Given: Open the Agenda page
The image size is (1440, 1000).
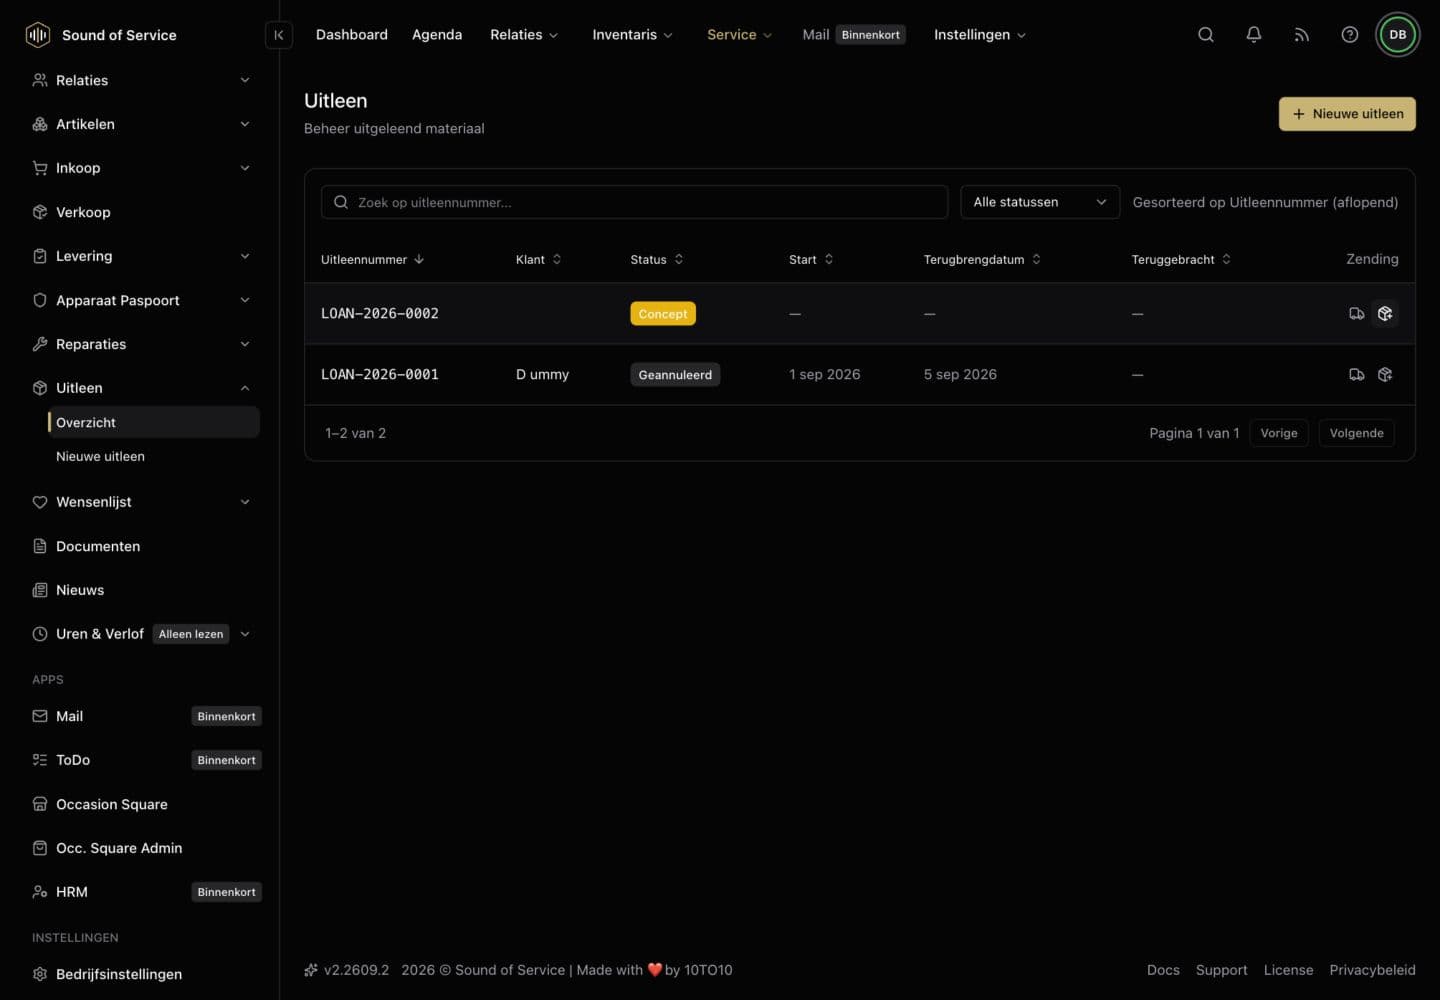Looking at the screenshot, I should tap(437, 35).
